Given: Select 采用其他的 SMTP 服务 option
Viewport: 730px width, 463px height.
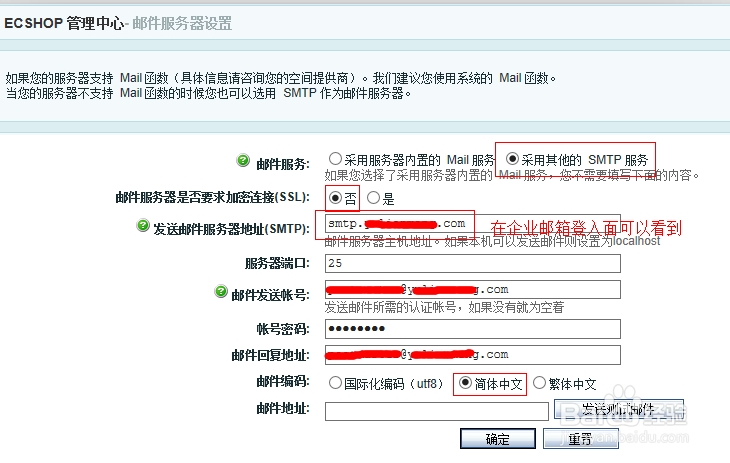Looking at the screenshot, I should tap(512, 159).
